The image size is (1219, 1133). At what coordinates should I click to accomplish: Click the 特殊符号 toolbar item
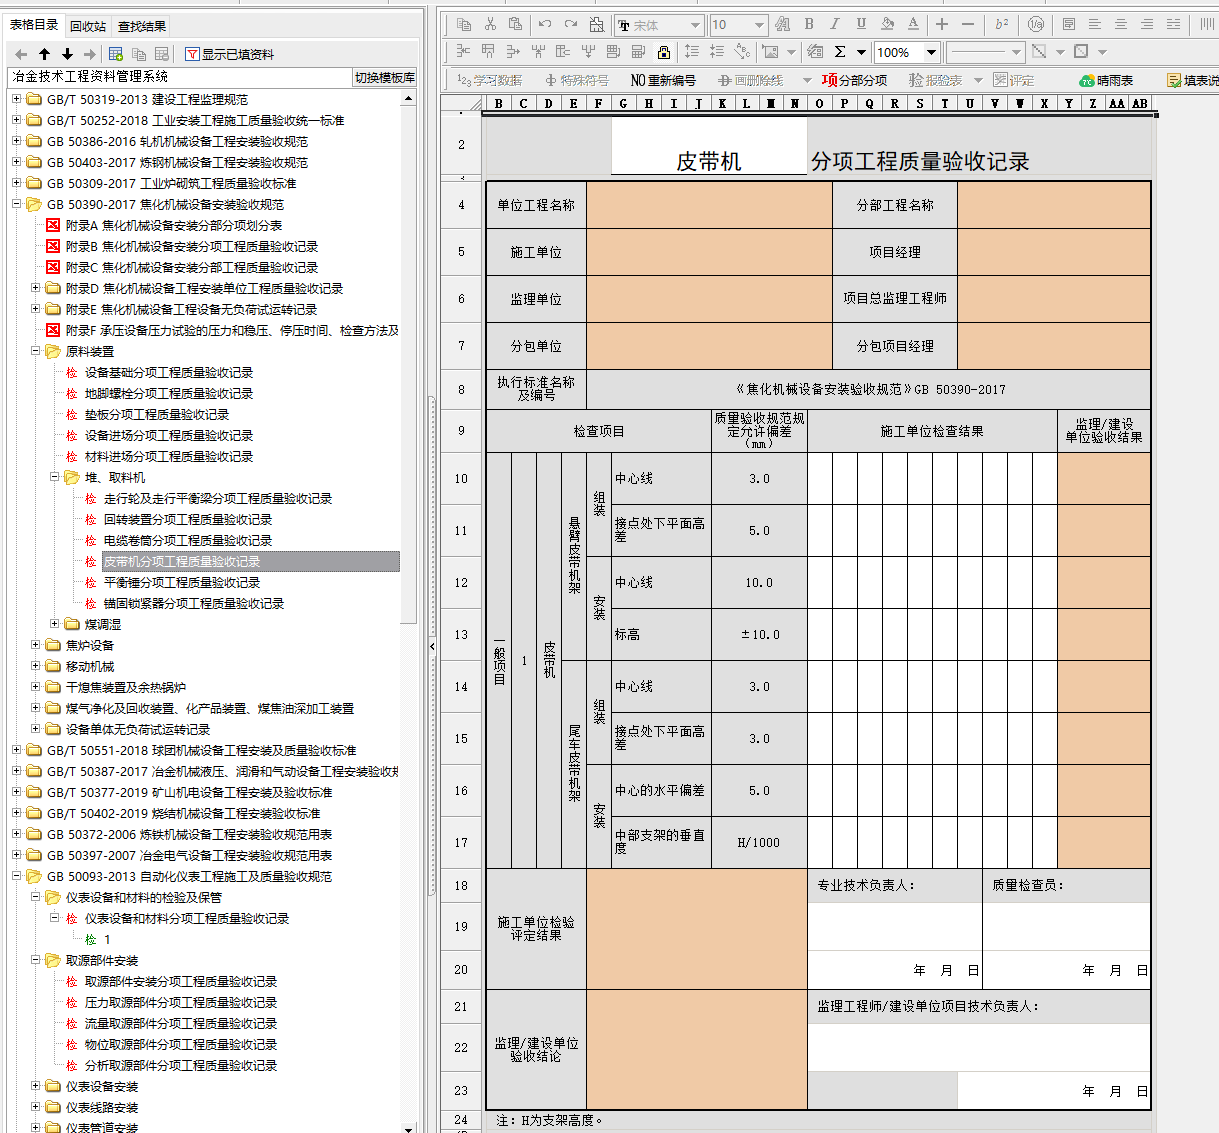click(577, 80)
